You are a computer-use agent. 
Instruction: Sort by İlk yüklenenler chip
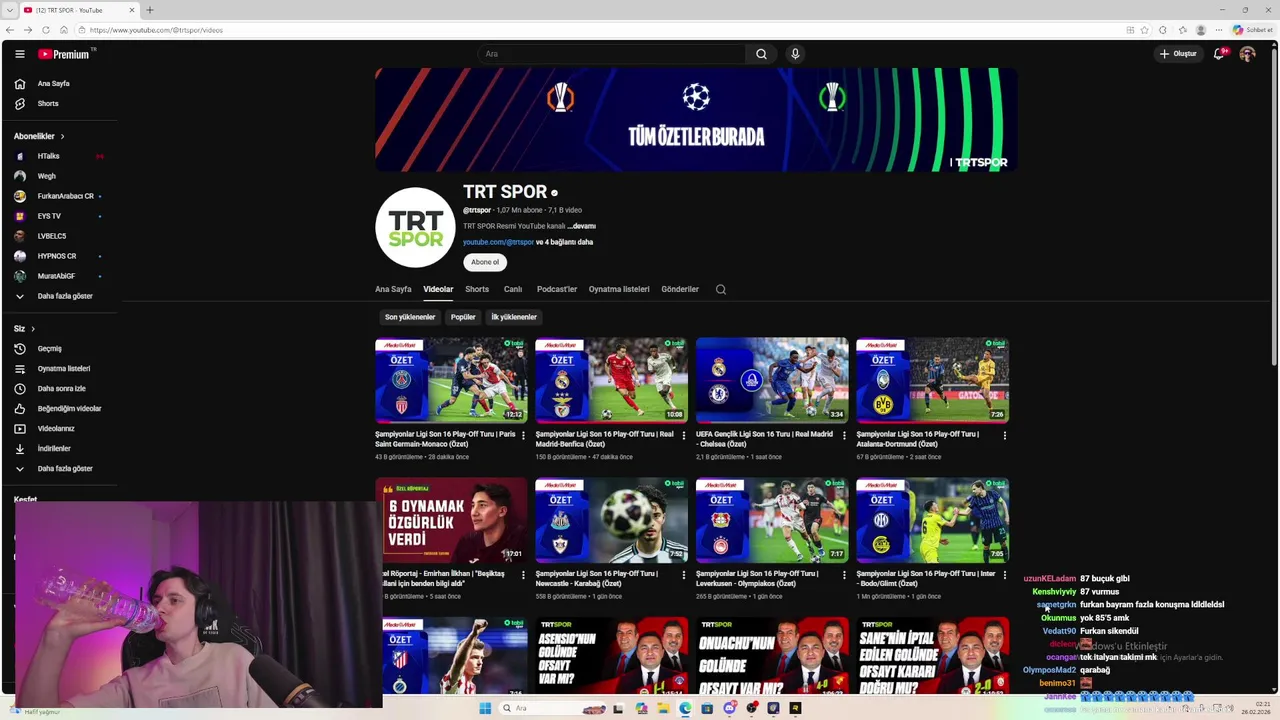(514, 317)
